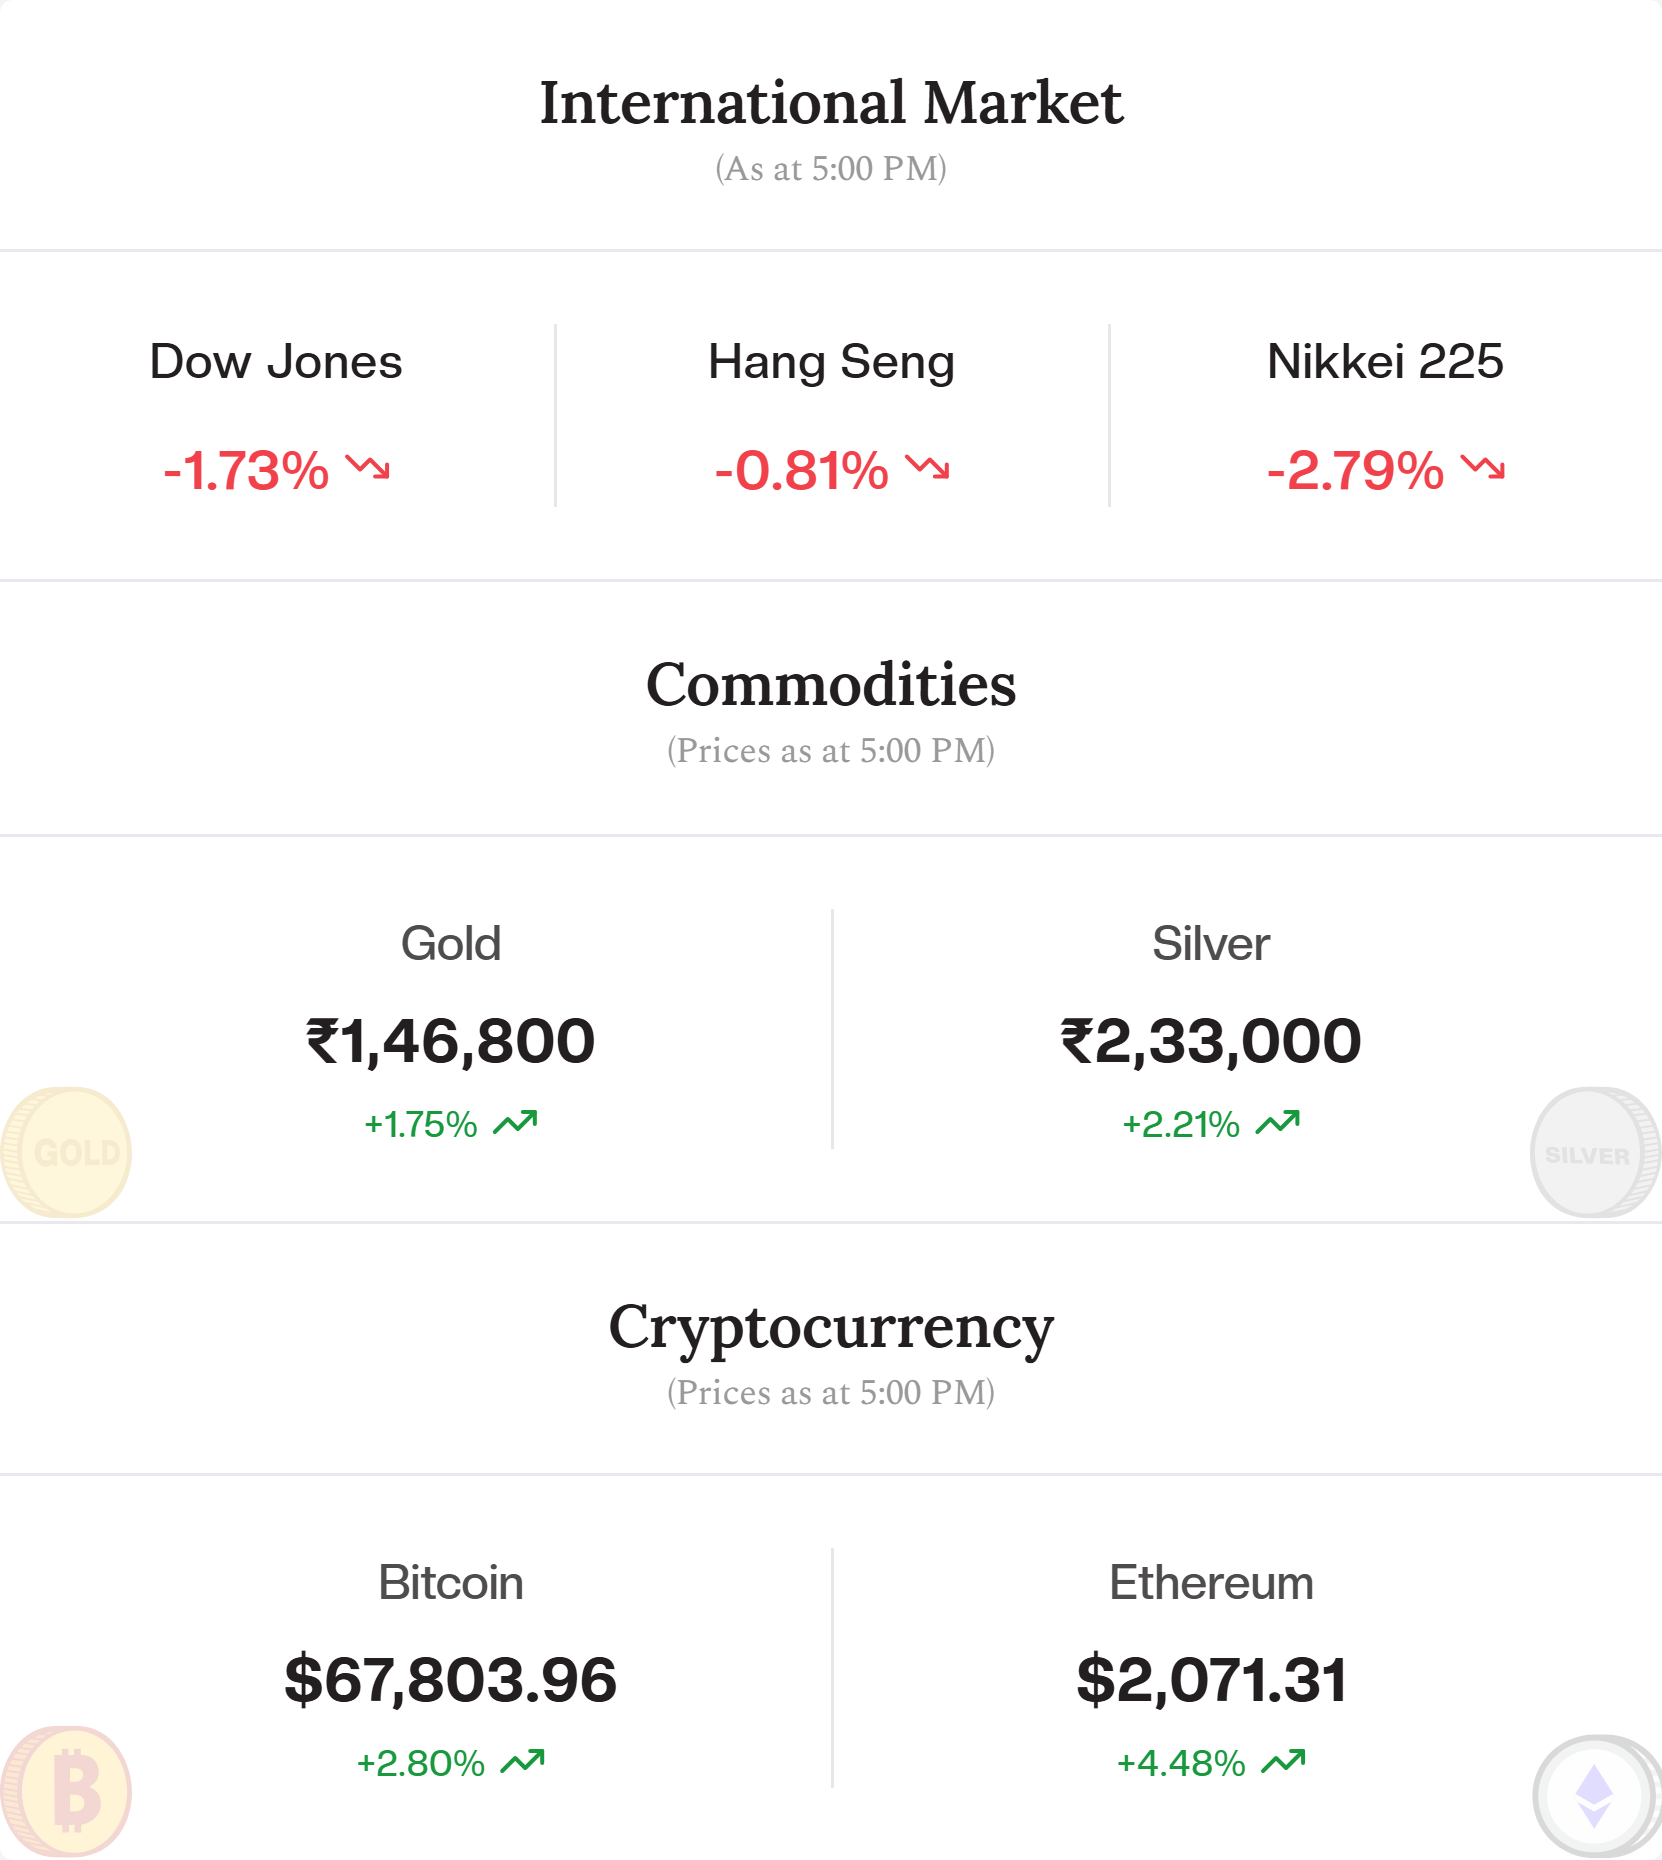
Task: Click the Gold green up-trend arrow
Action: pos(516,1123)
